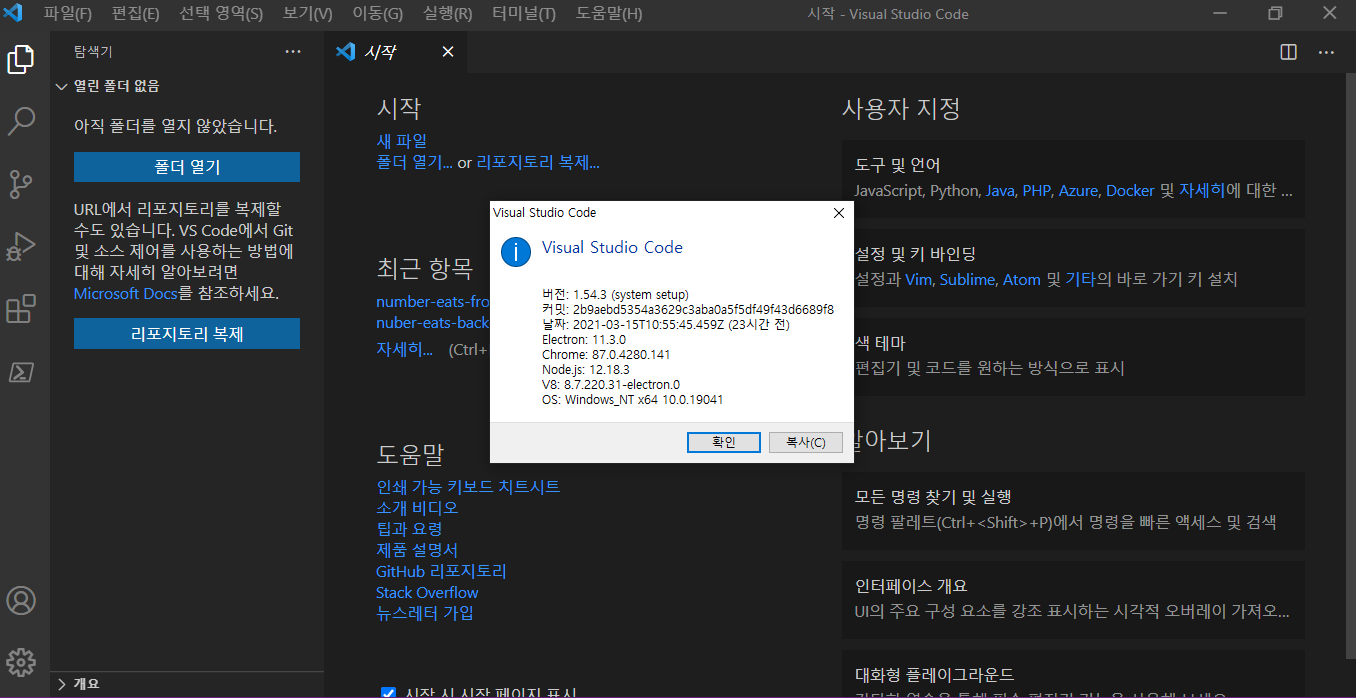Click the 자세히... link under recent items
The height and width of the screenshot is (698, 1356).
click(x=404, y=350)
